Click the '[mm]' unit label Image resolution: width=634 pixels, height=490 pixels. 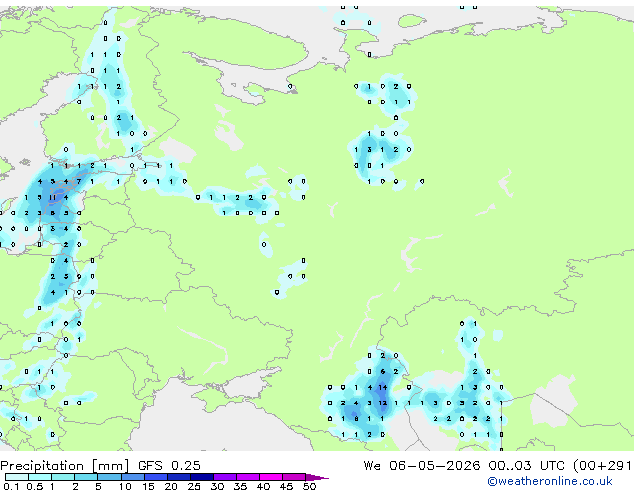[x=110, y=466]
